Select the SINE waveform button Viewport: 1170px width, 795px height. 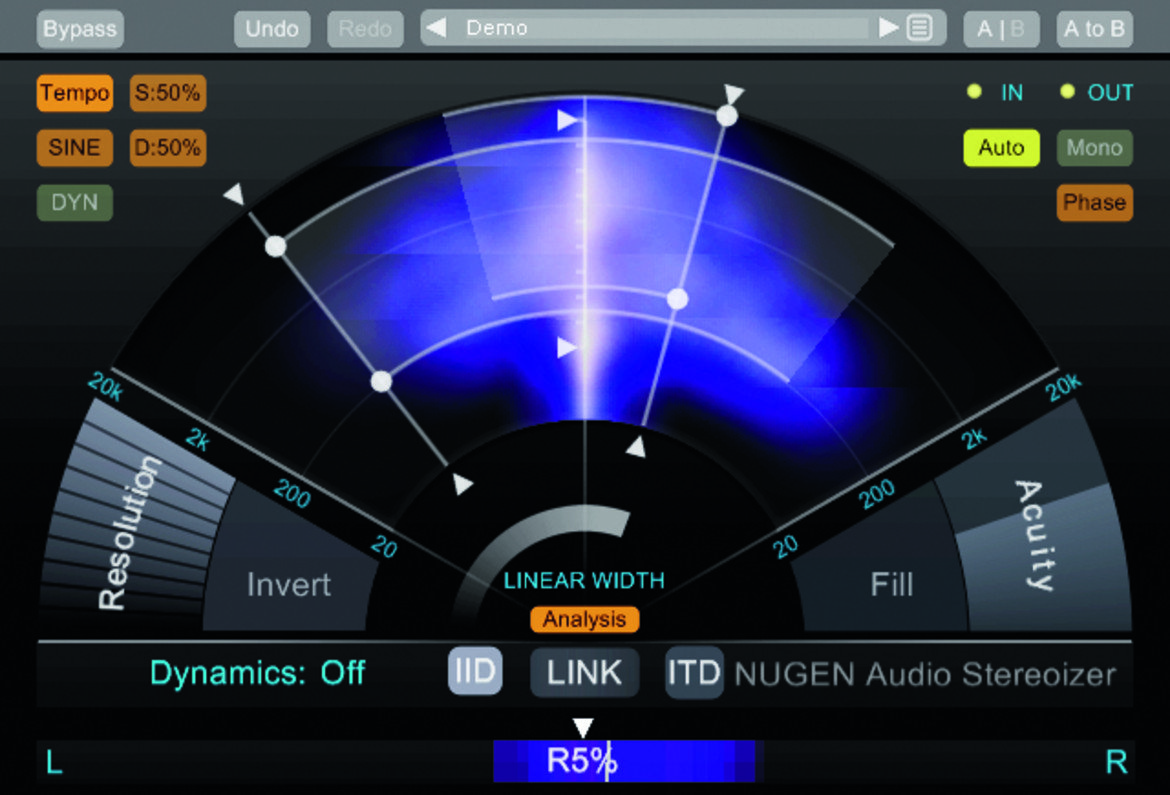pyautogui.click(x=75, y=148)
